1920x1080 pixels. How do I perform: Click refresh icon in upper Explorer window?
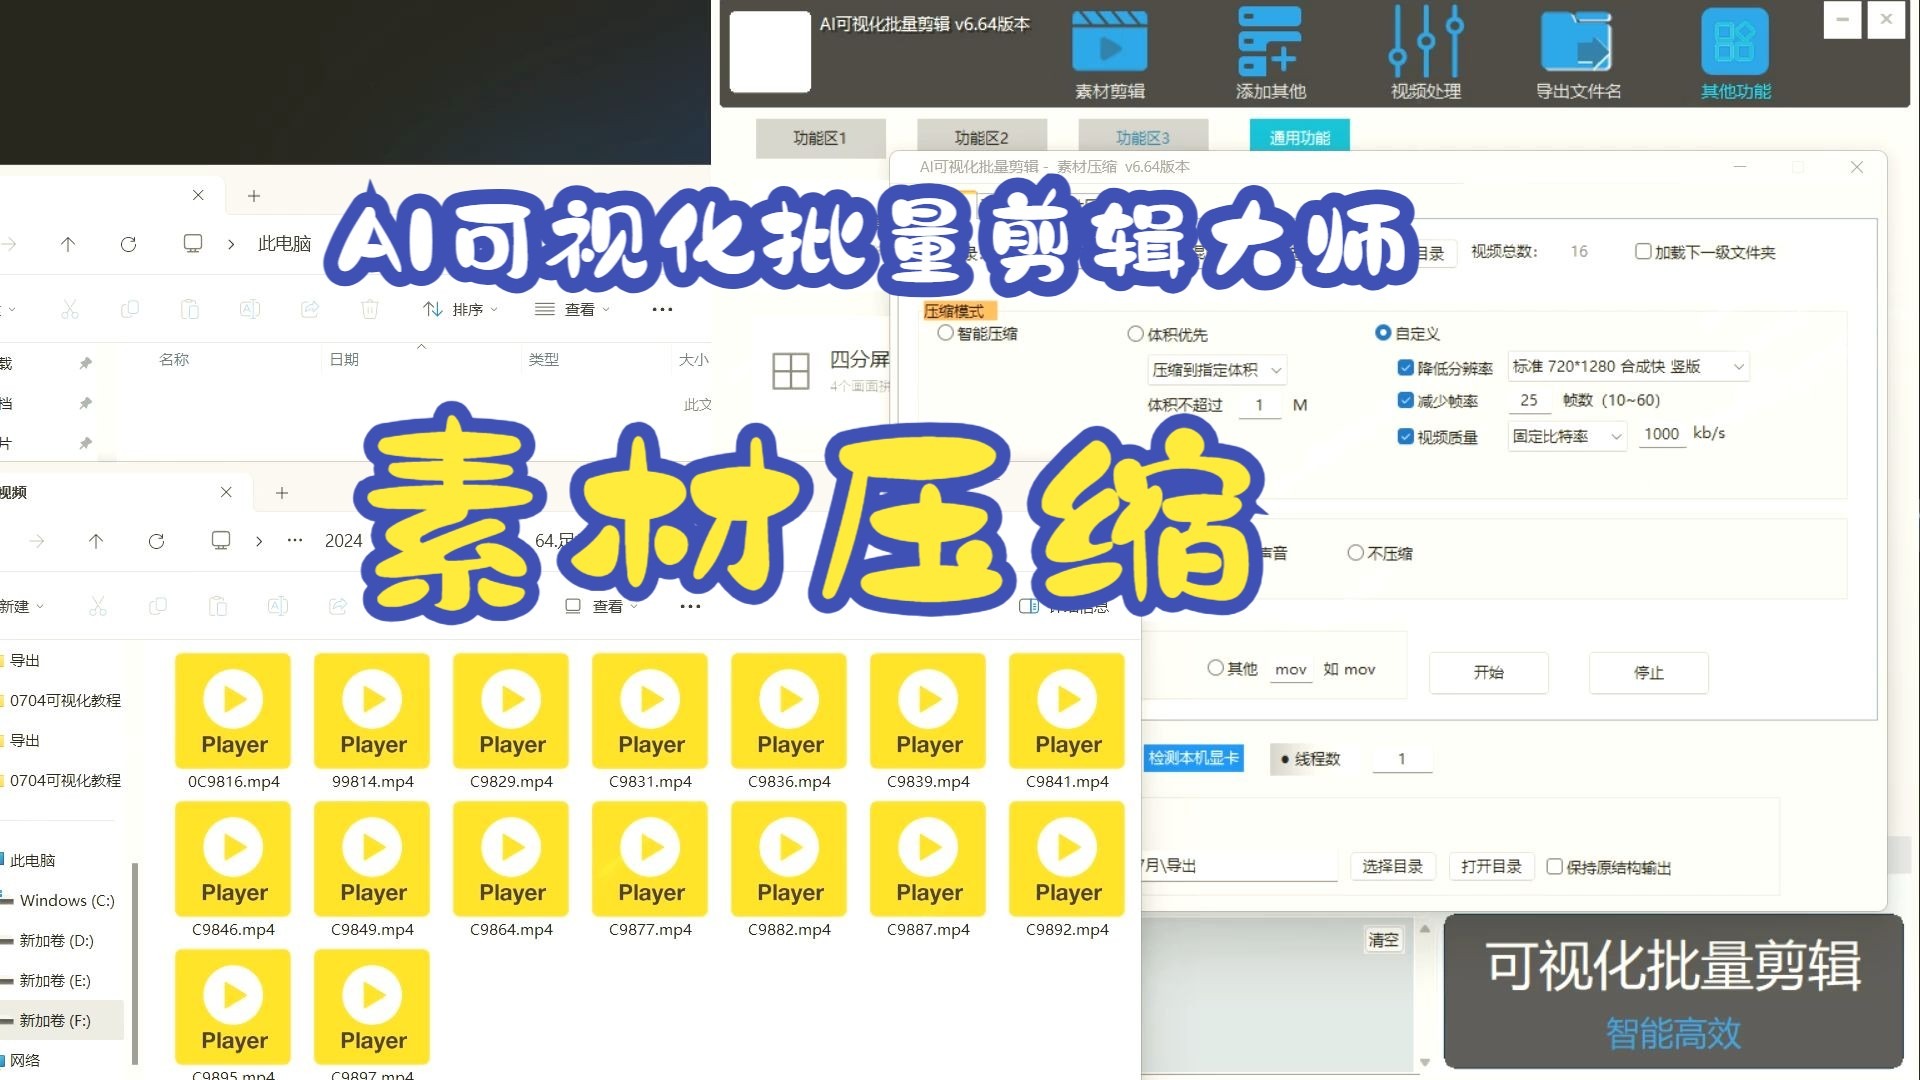coord(128,244)
